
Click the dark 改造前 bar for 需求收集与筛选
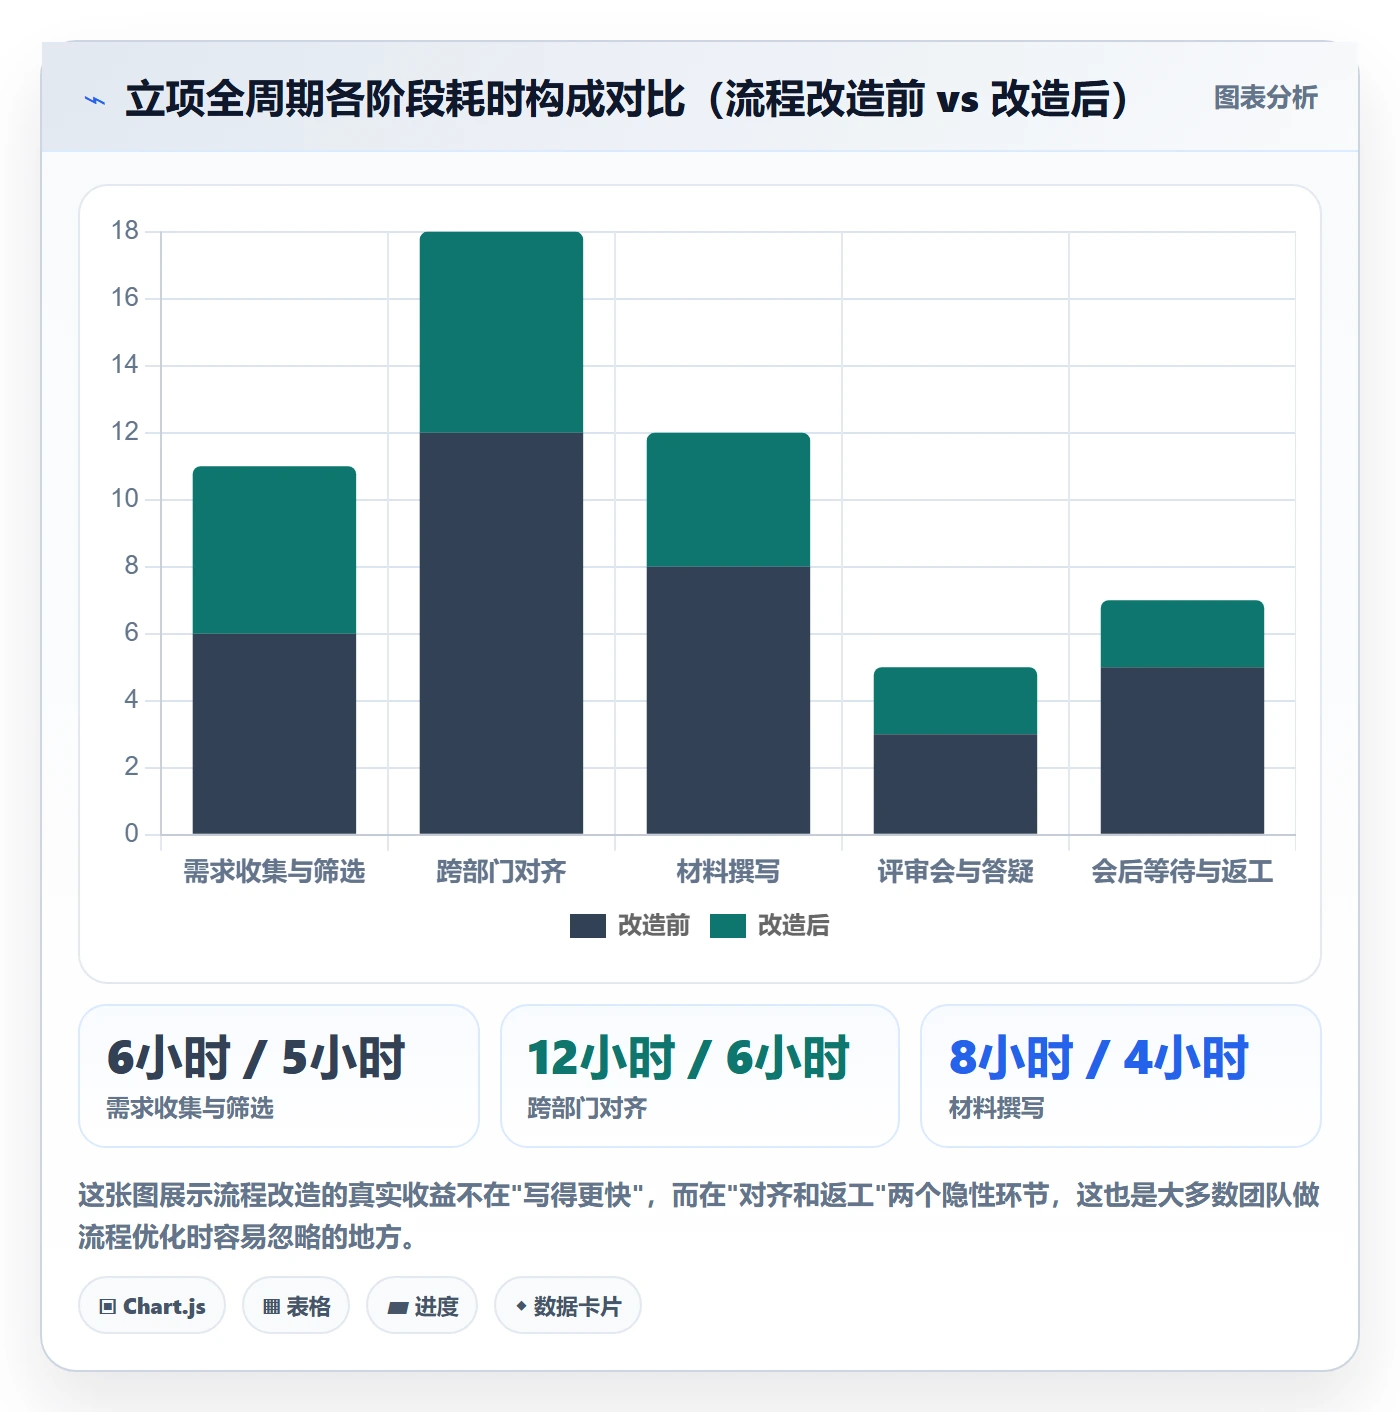[274, 734]
